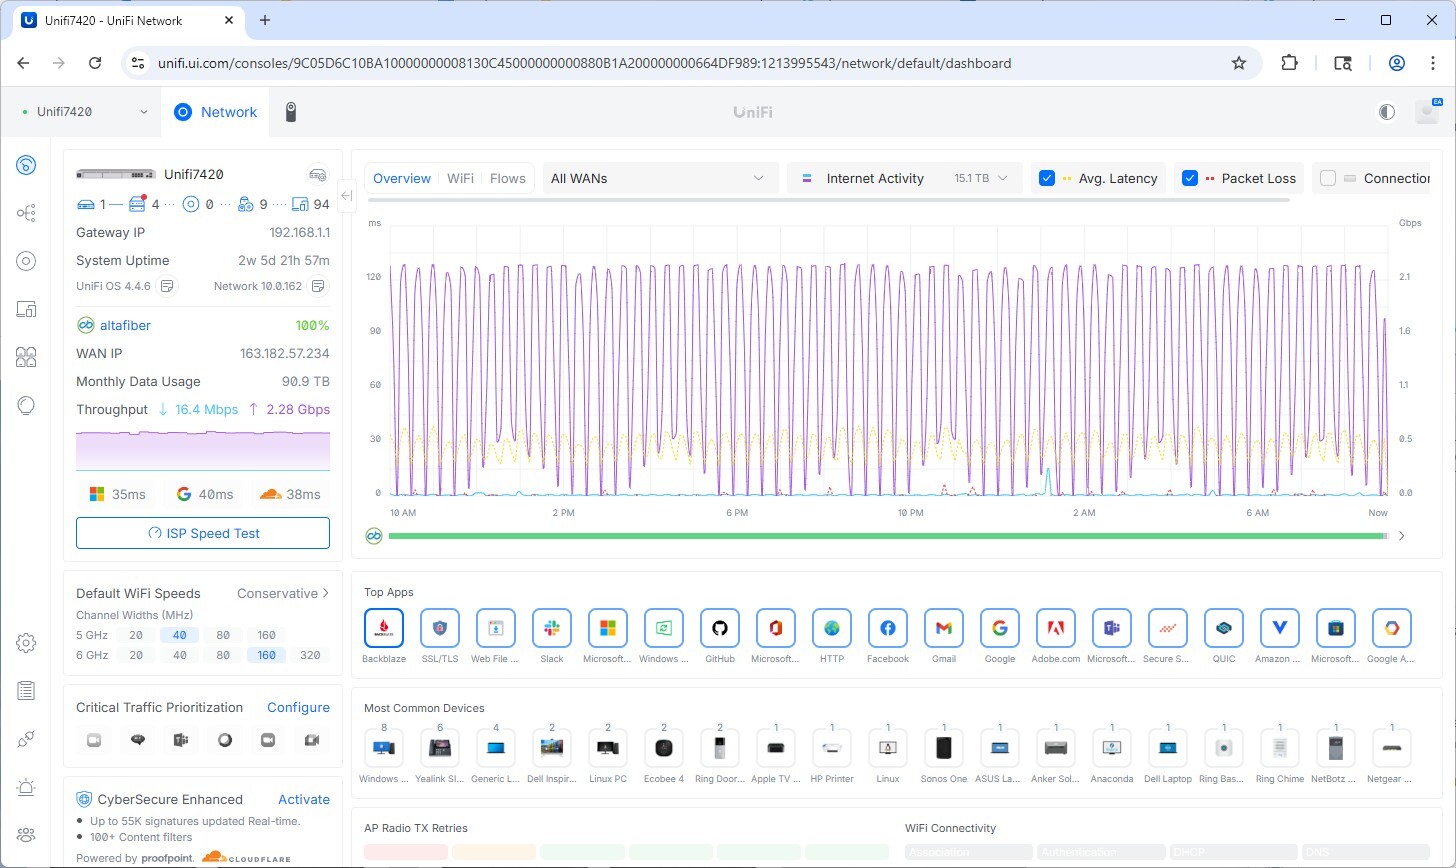Expand the Unifi7420 console selector
This screenshot has width=1456, height=868.
point(85,112)
